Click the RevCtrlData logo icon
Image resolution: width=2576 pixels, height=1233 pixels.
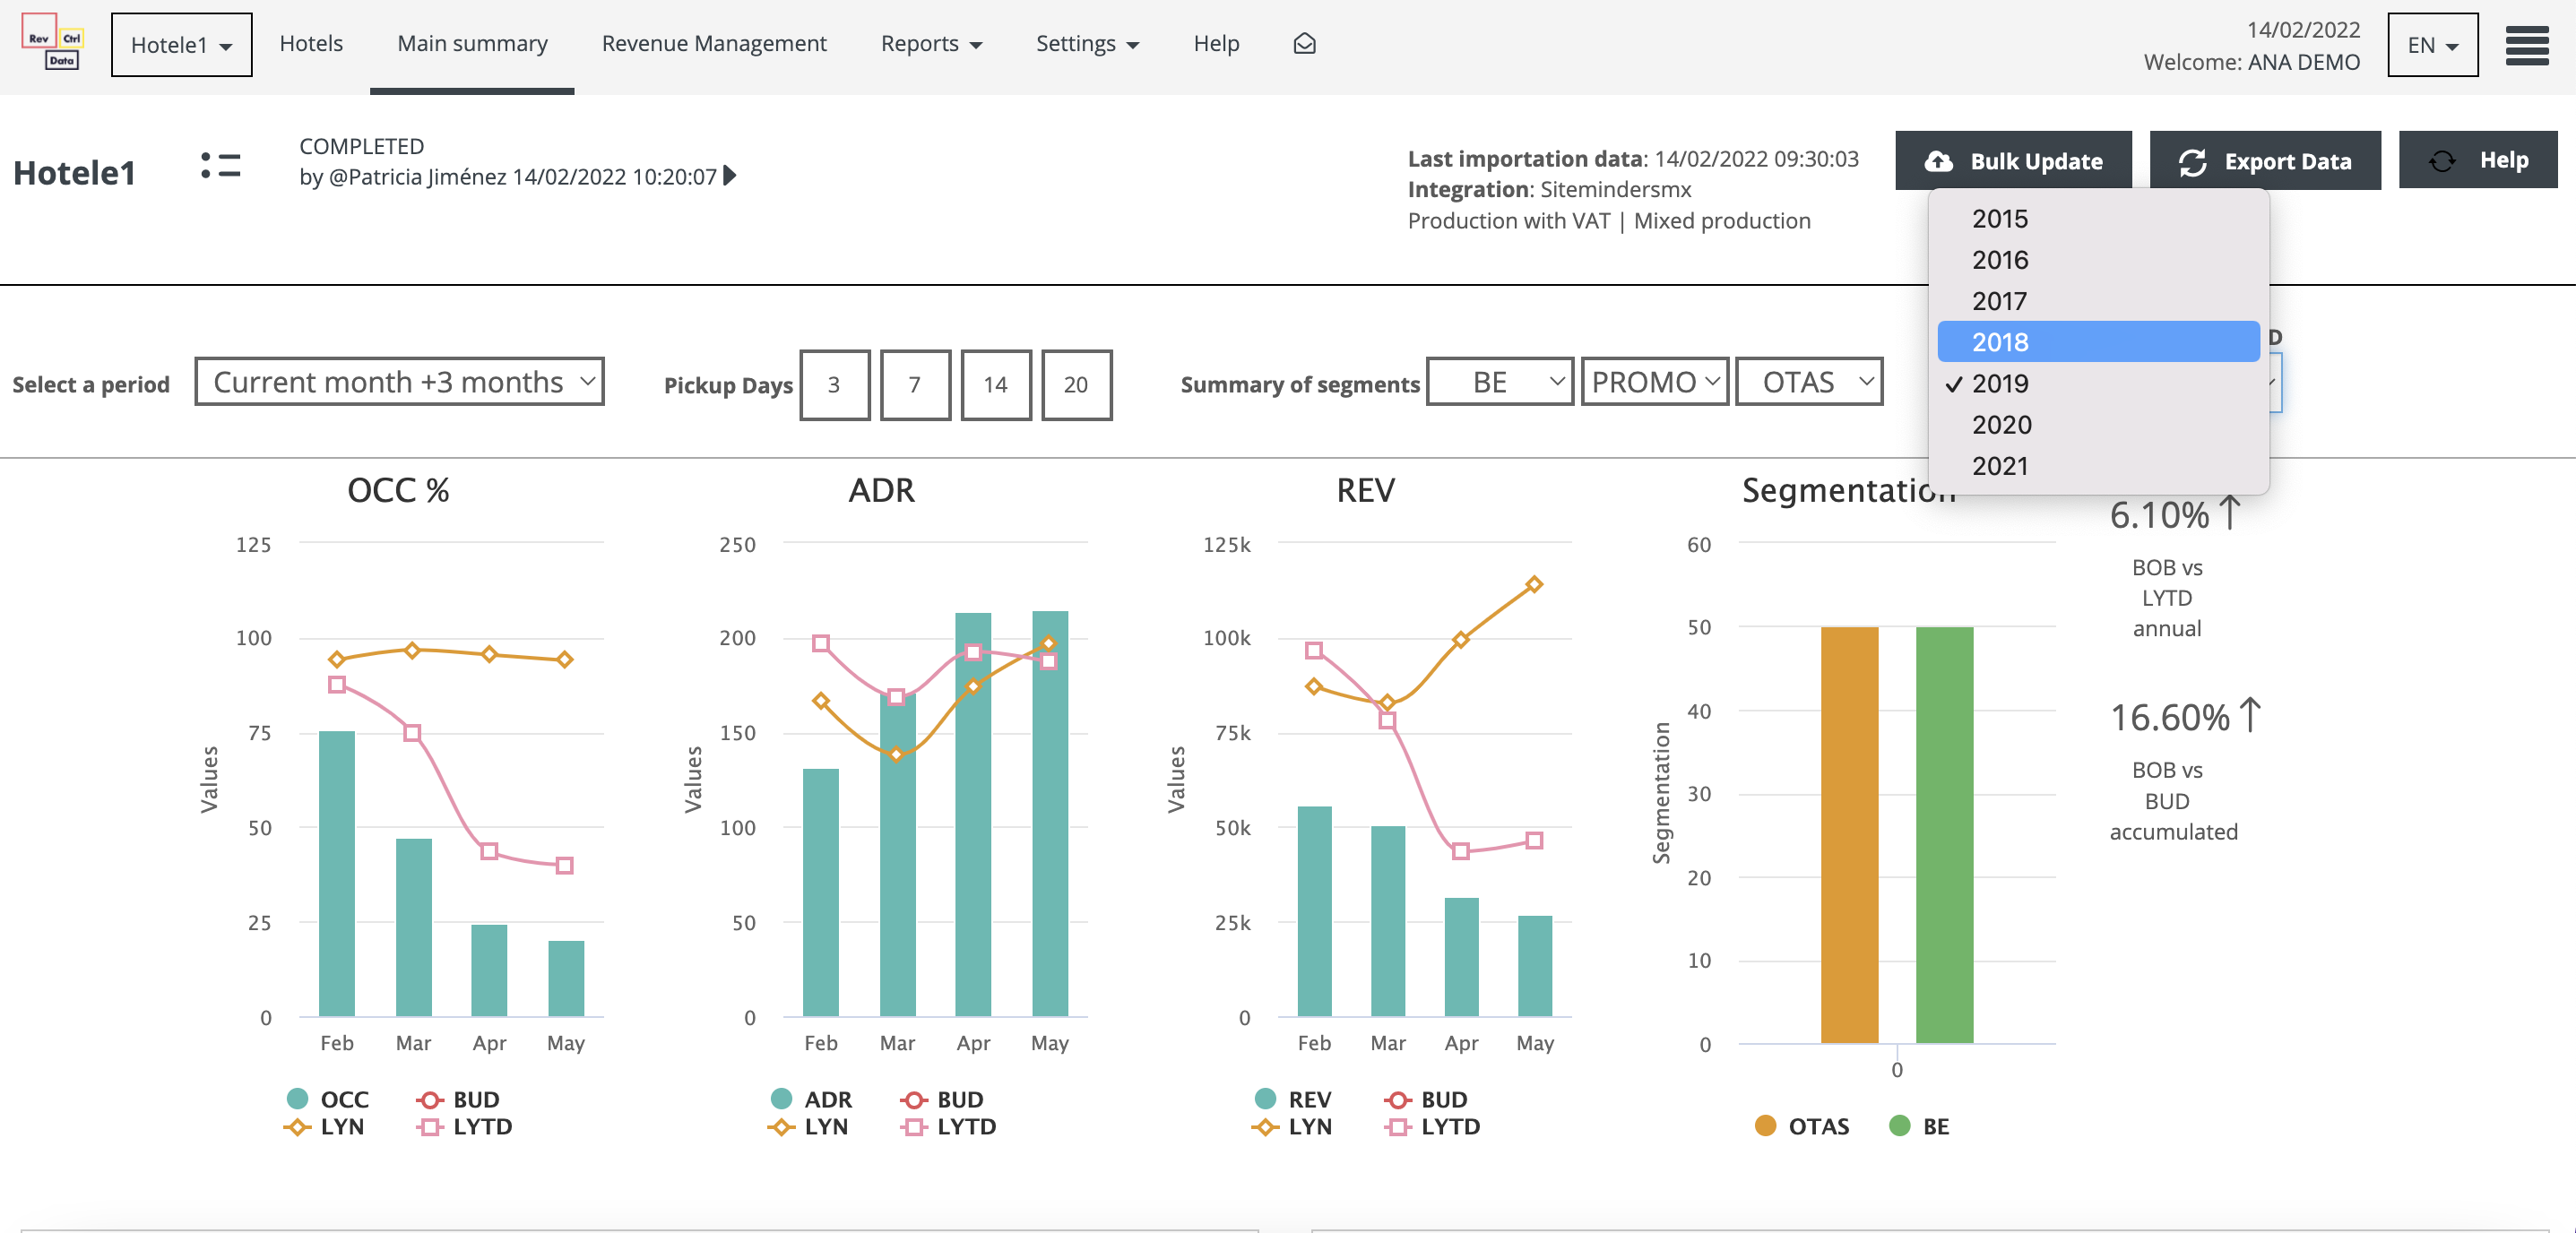[52, 43]
